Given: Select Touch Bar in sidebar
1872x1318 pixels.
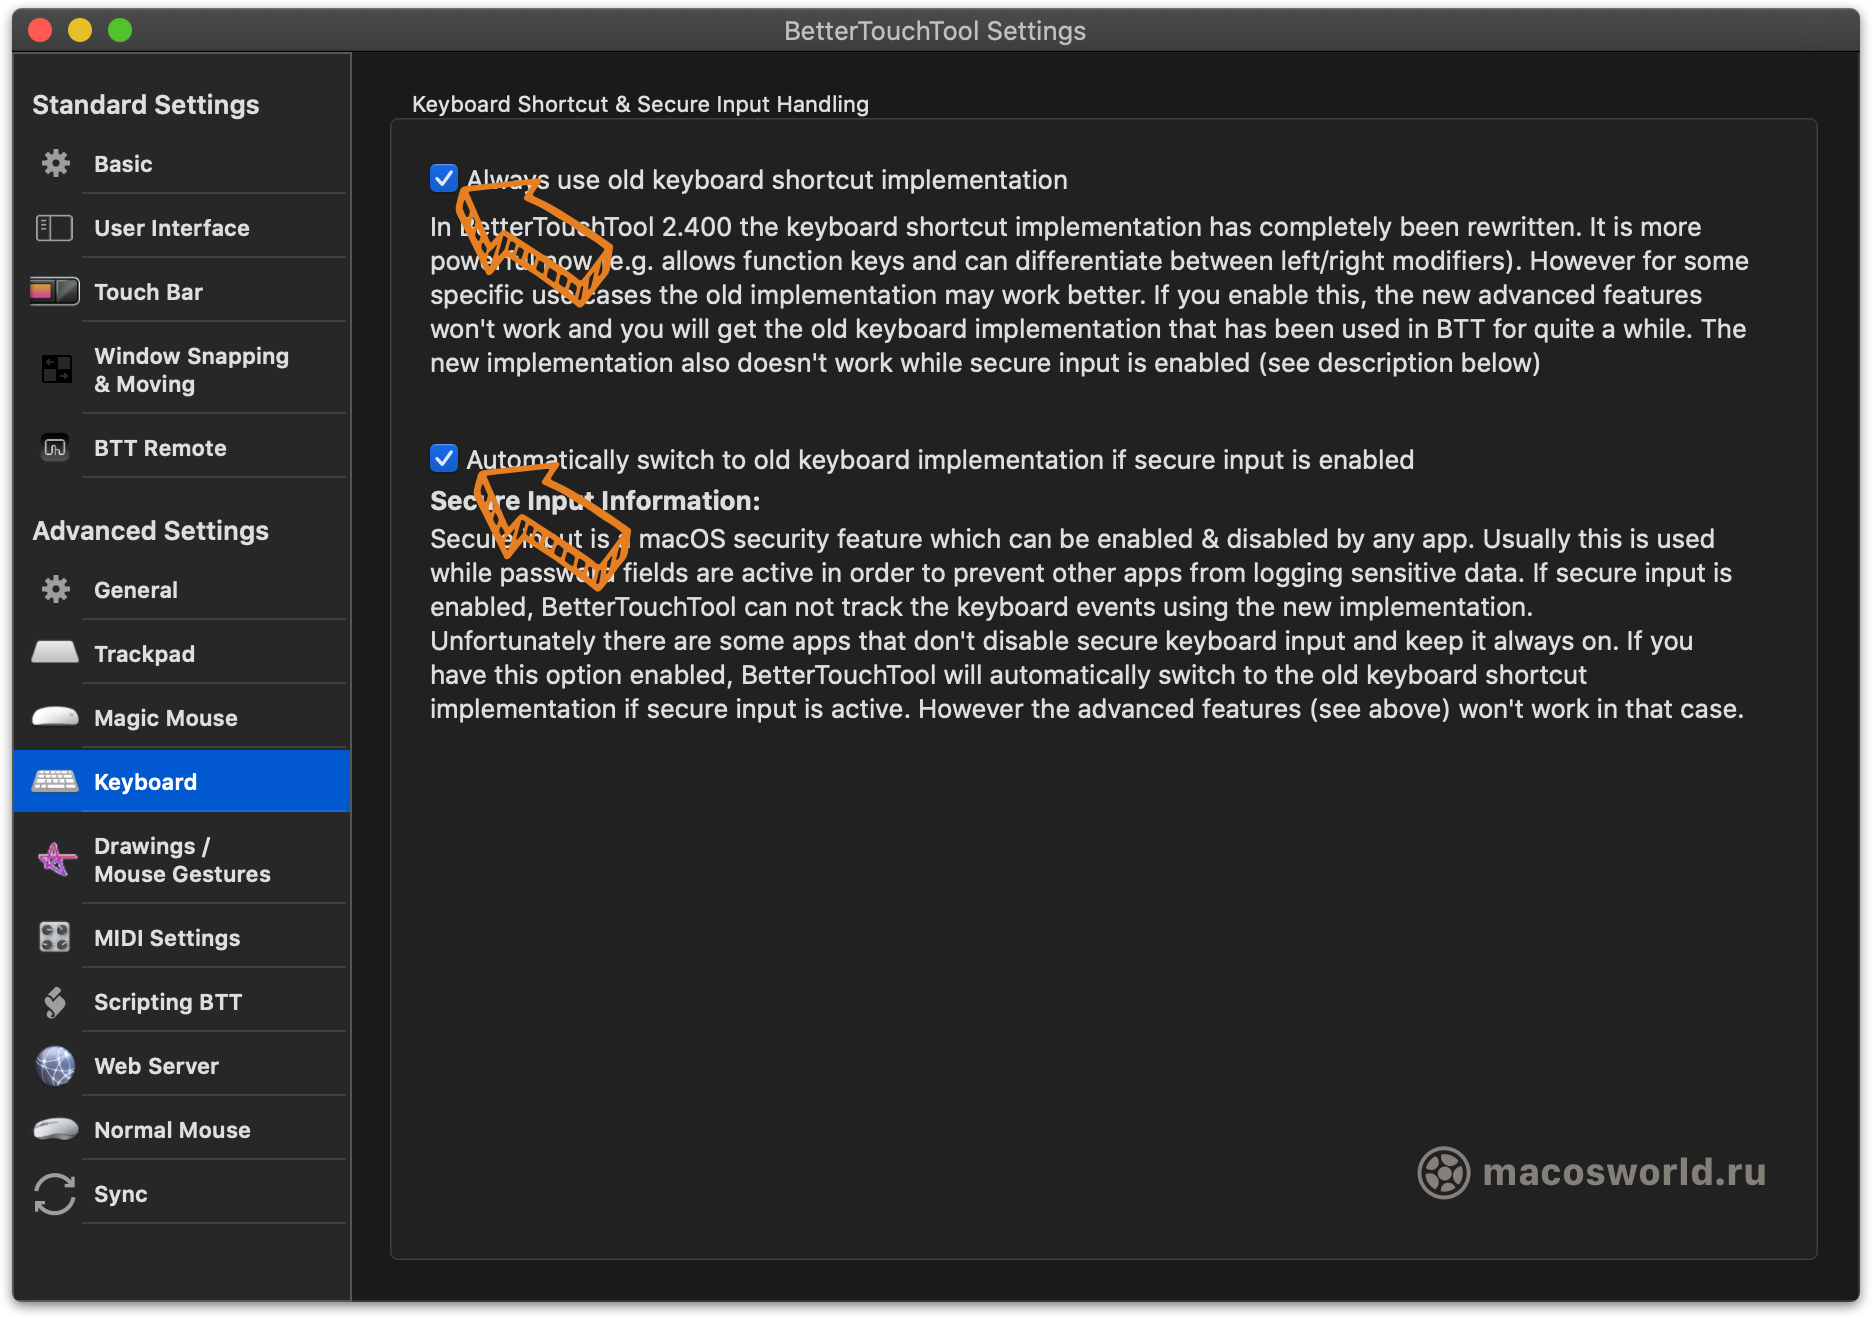Looking at the screenshot, I should point(181,292).
